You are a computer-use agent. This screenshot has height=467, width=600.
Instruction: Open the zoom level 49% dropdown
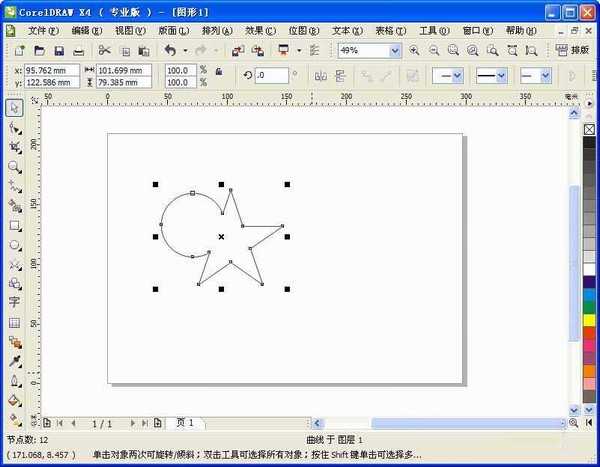tap(394, 50)
